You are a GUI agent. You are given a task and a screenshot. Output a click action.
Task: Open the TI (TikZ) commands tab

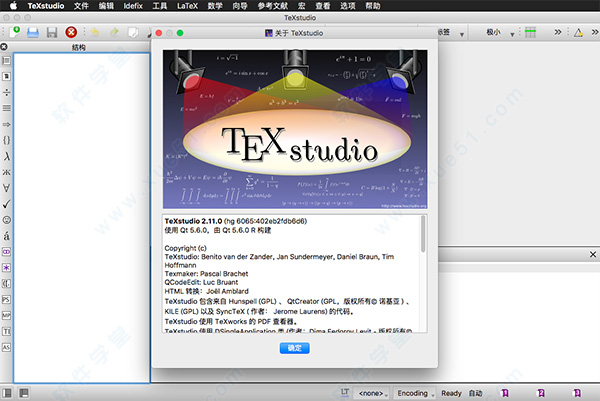tap(7, 331)
